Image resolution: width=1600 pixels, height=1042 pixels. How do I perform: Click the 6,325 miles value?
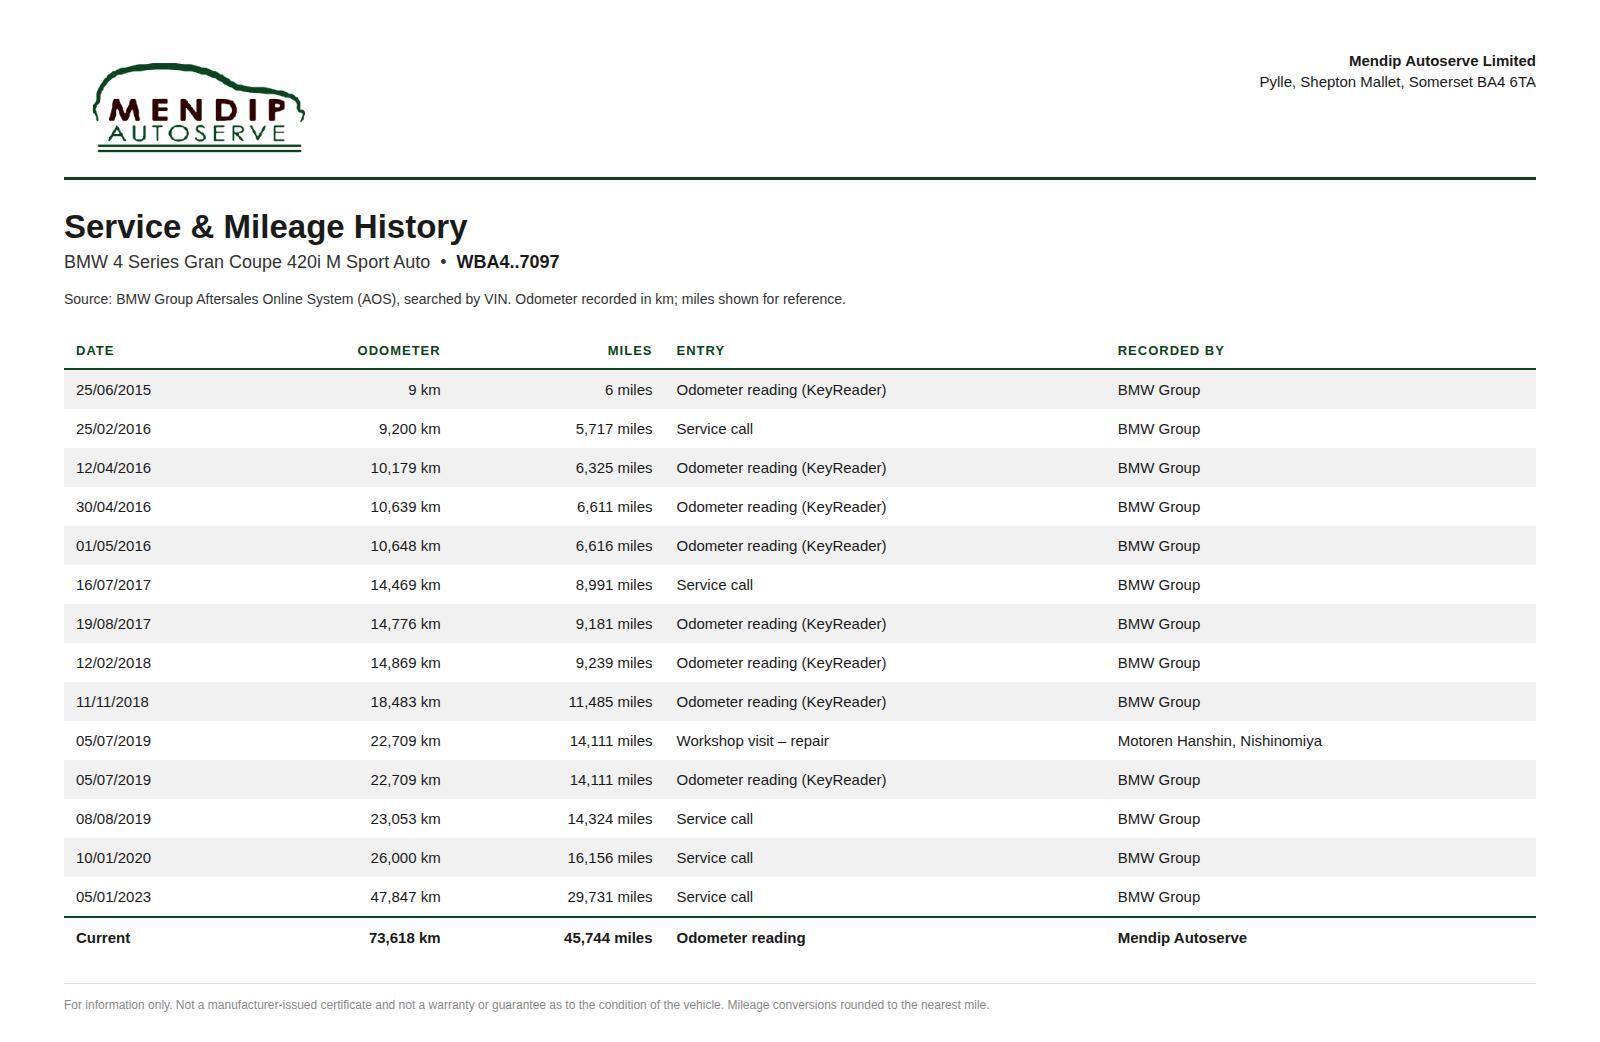point(614,468)
